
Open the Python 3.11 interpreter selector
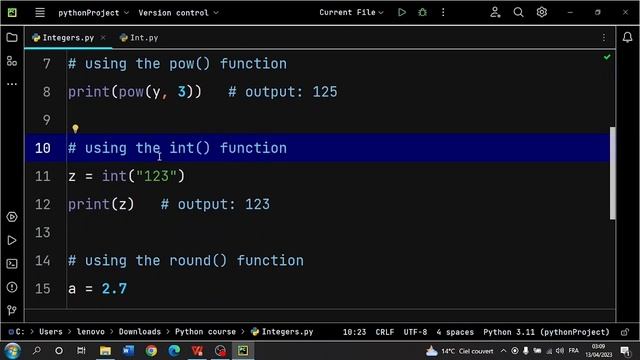click(546, 332)
